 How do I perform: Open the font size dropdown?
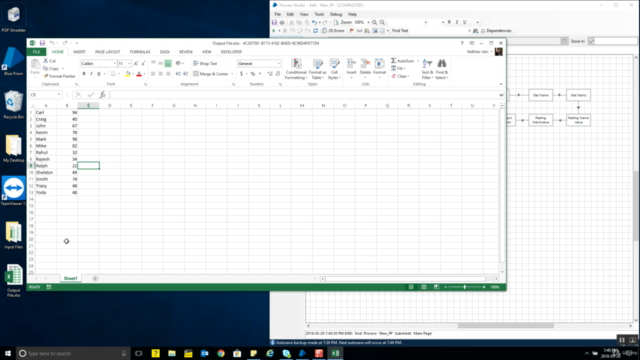pyautogui.click(x=129, y=64)
